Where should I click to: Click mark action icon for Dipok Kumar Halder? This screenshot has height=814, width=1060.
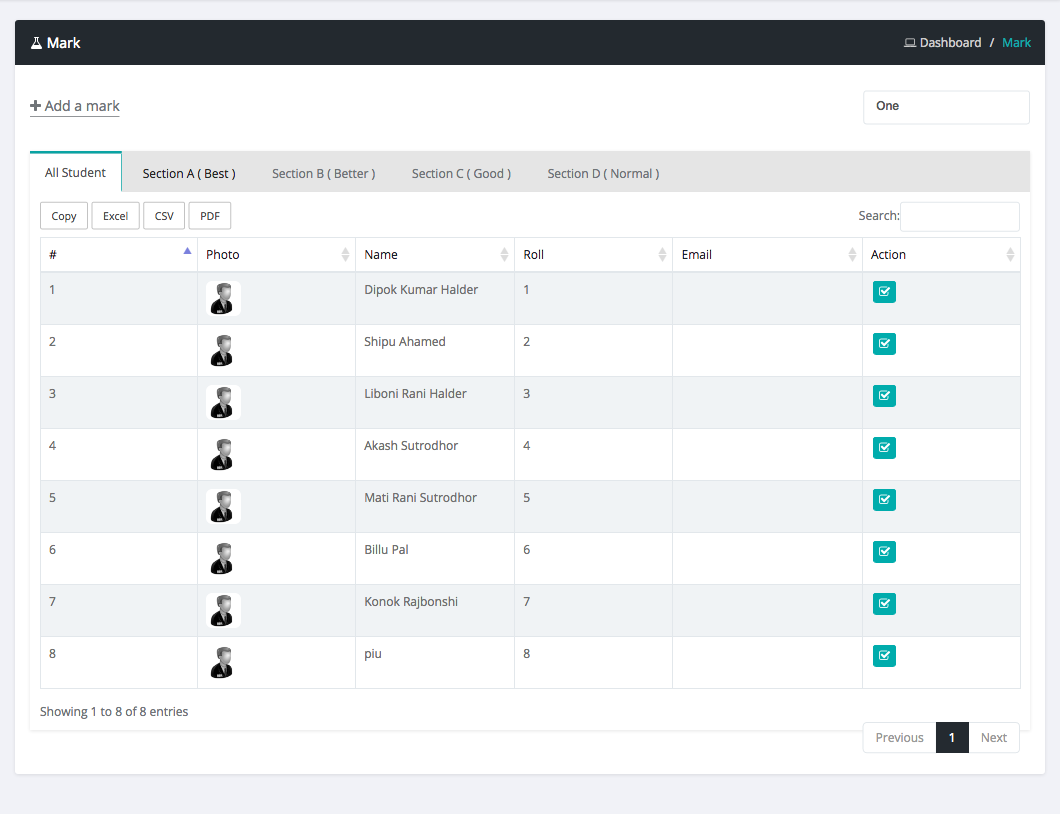point(884,292)
